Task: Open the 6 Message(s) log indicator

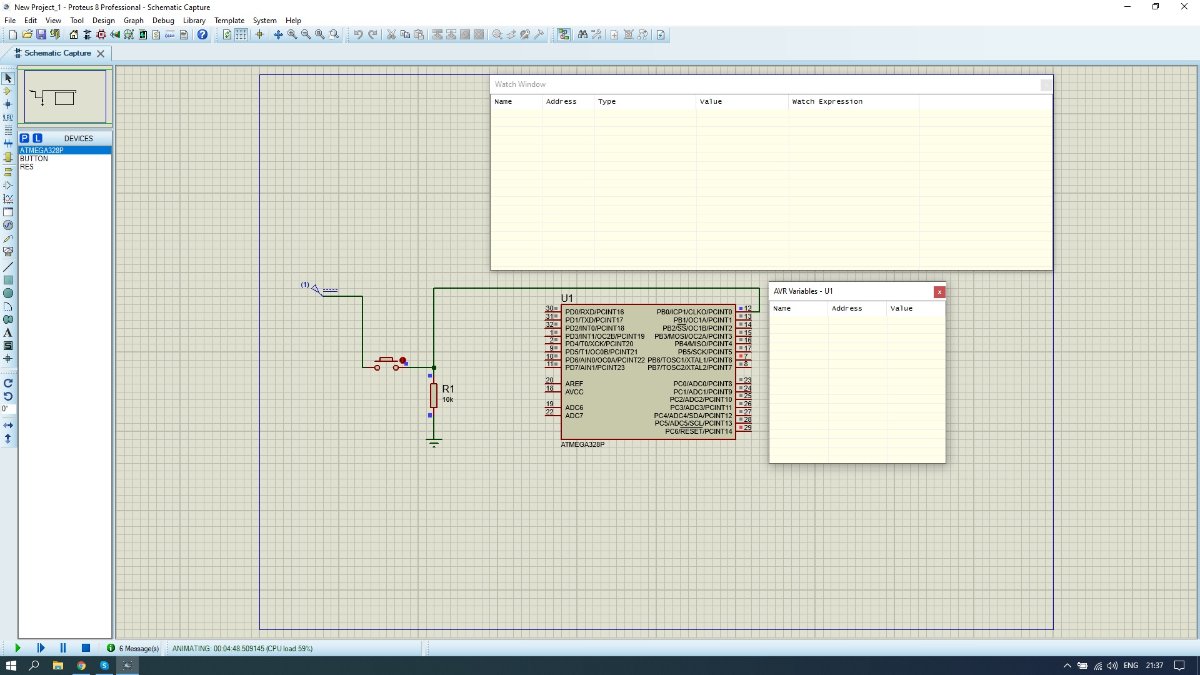Action: (x=133, y=648)
